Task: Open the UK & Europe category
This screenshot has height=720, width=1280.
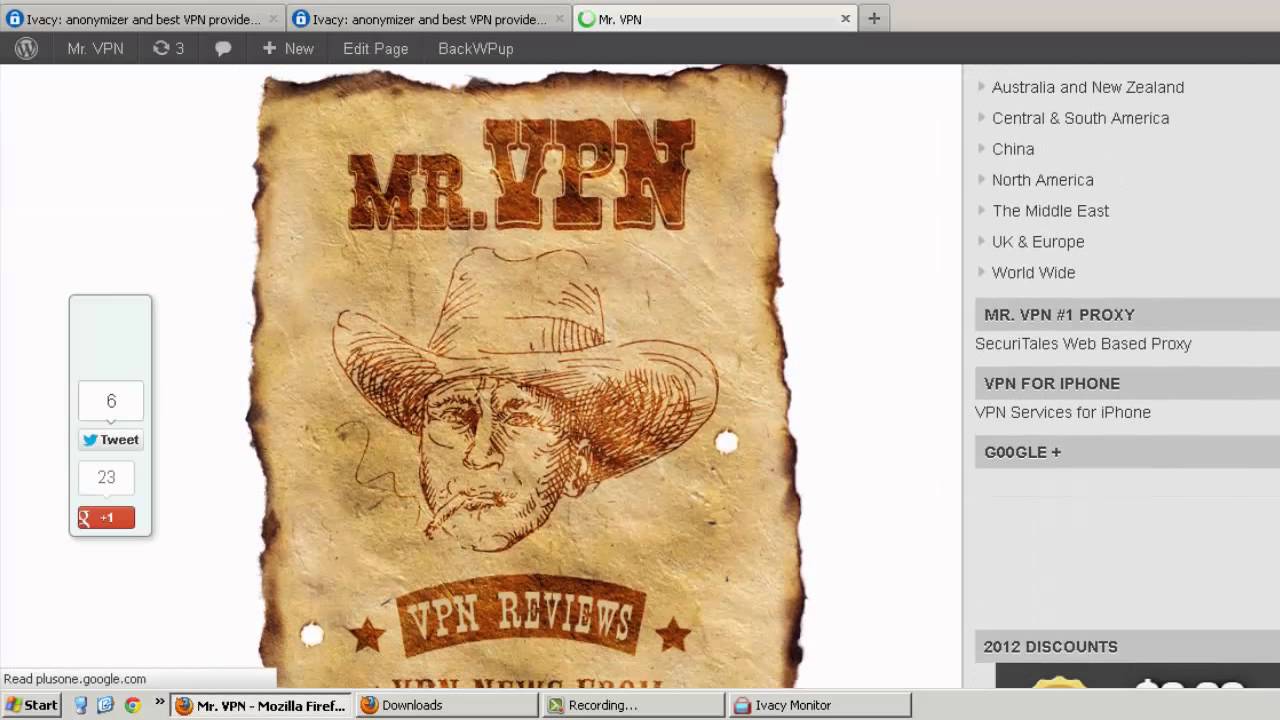Action: 1038,242
